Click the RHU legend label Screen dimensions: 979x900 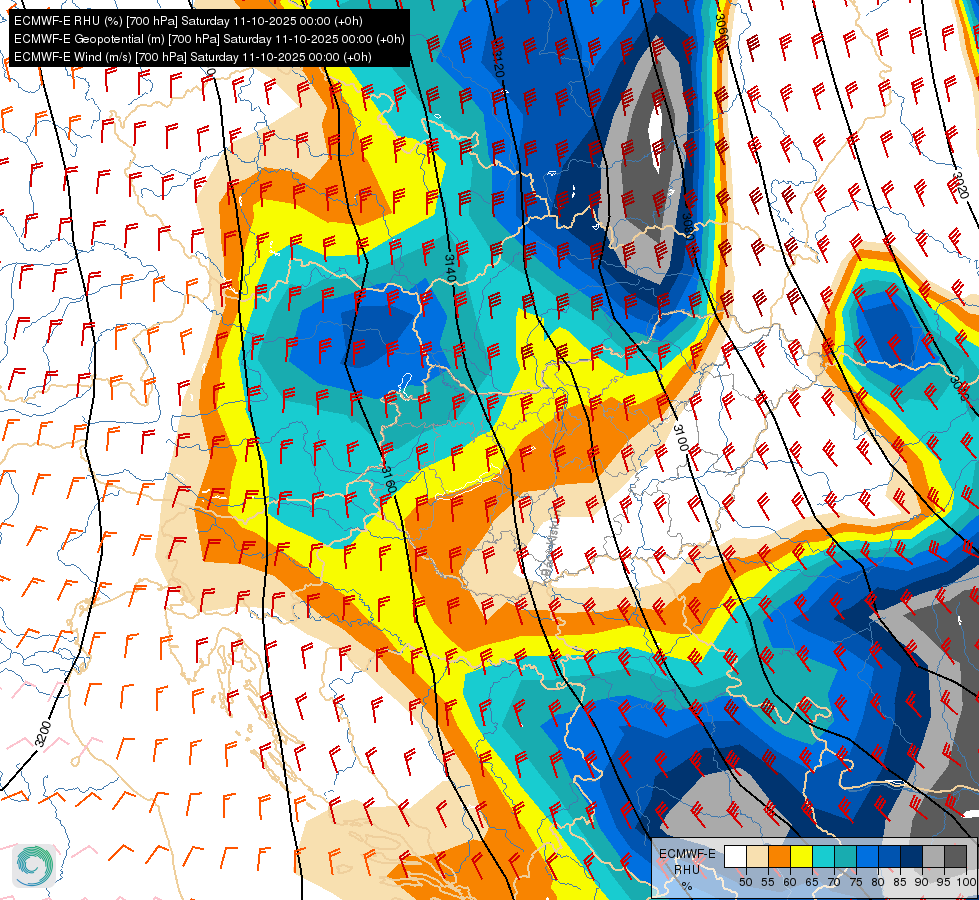687,869
